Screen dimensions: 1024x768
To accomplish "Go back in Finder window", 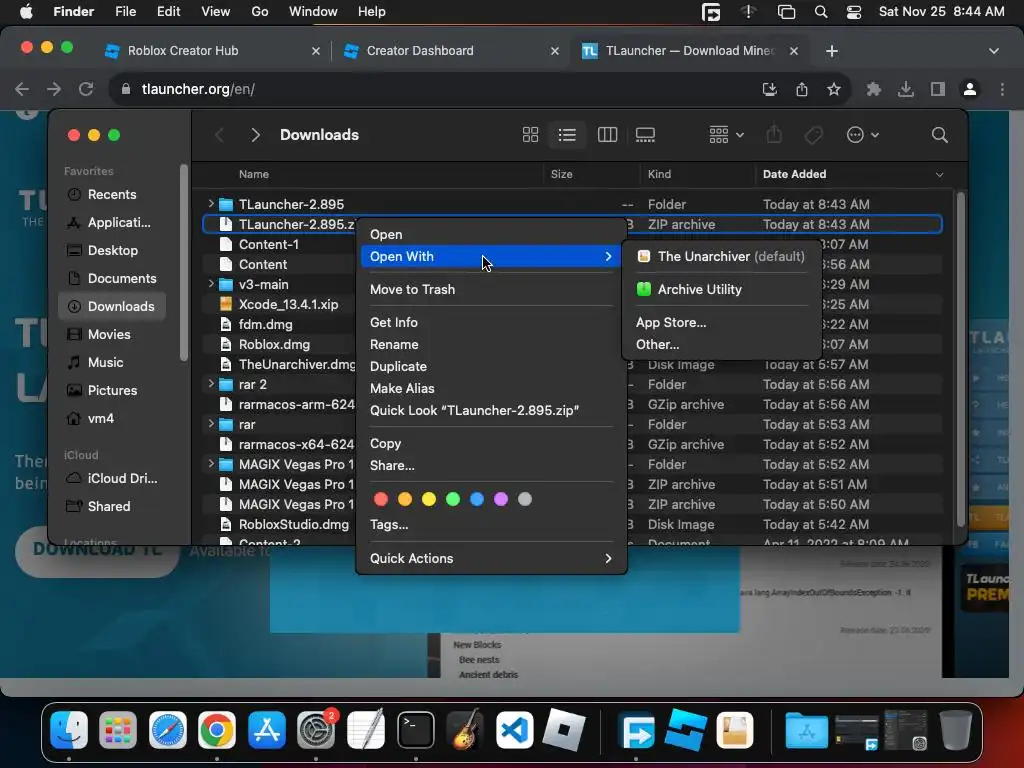I will pyautogui.click(x=219, y=135).
